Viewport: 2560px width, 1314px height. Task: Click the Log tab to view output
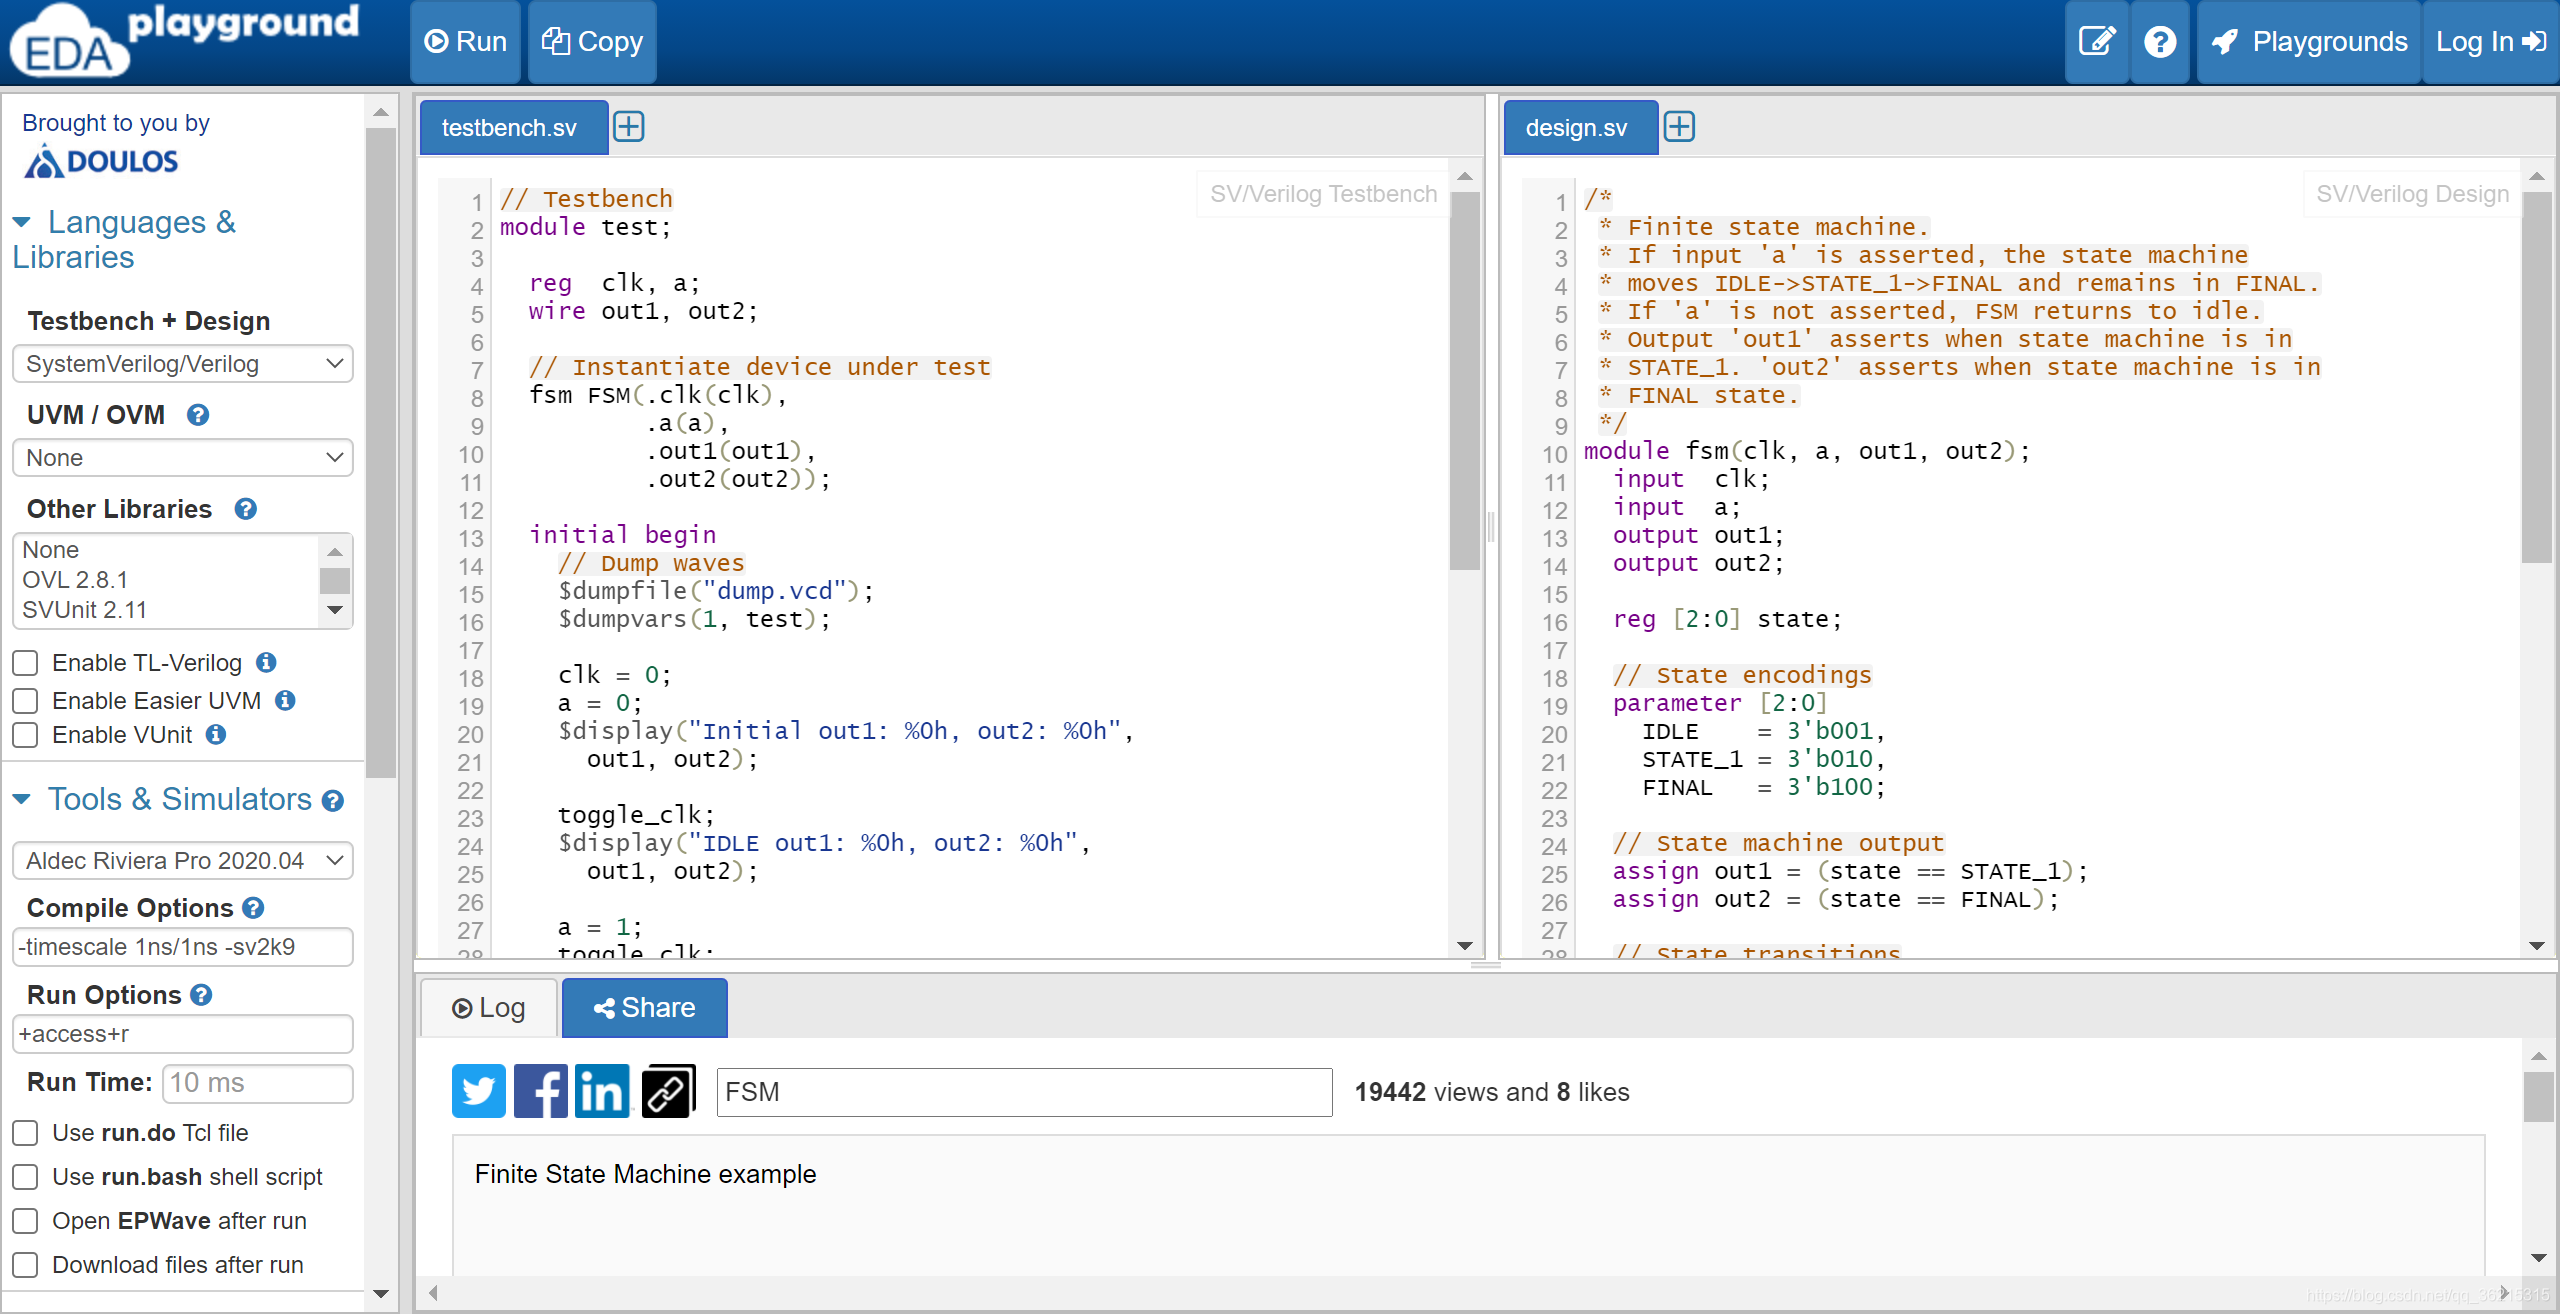(493, 1007)
